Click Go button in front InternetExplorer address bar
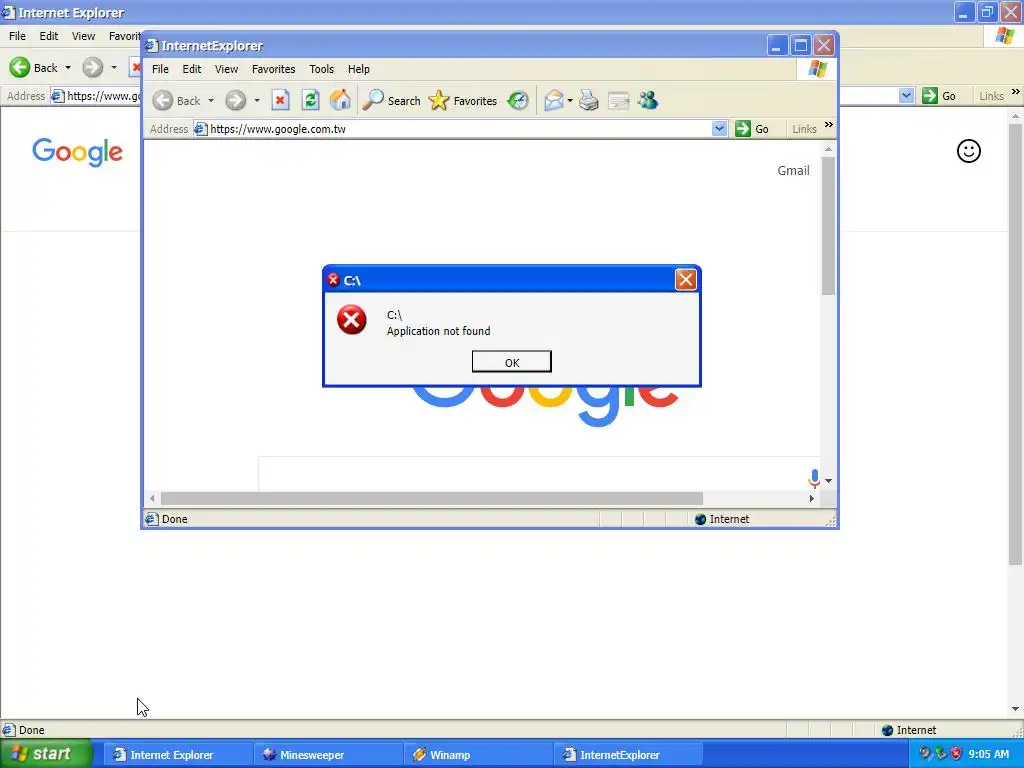Viewport: 1024px width, 768px height. click(x=752, y=129)
